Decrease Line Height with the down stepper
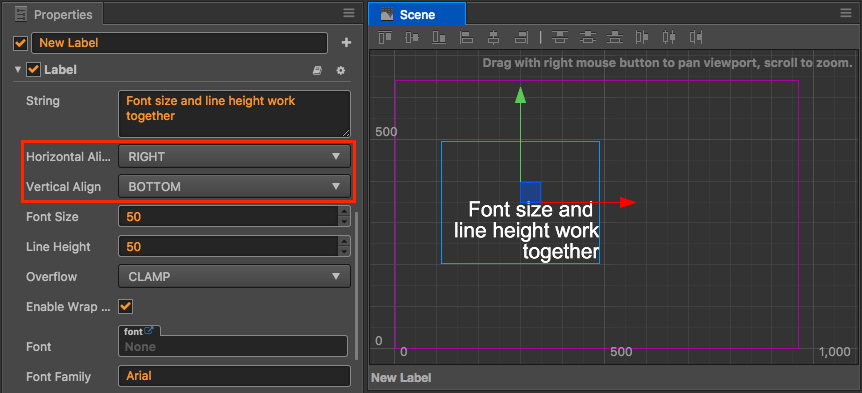The image size is (862, 393). coord(344,252)
